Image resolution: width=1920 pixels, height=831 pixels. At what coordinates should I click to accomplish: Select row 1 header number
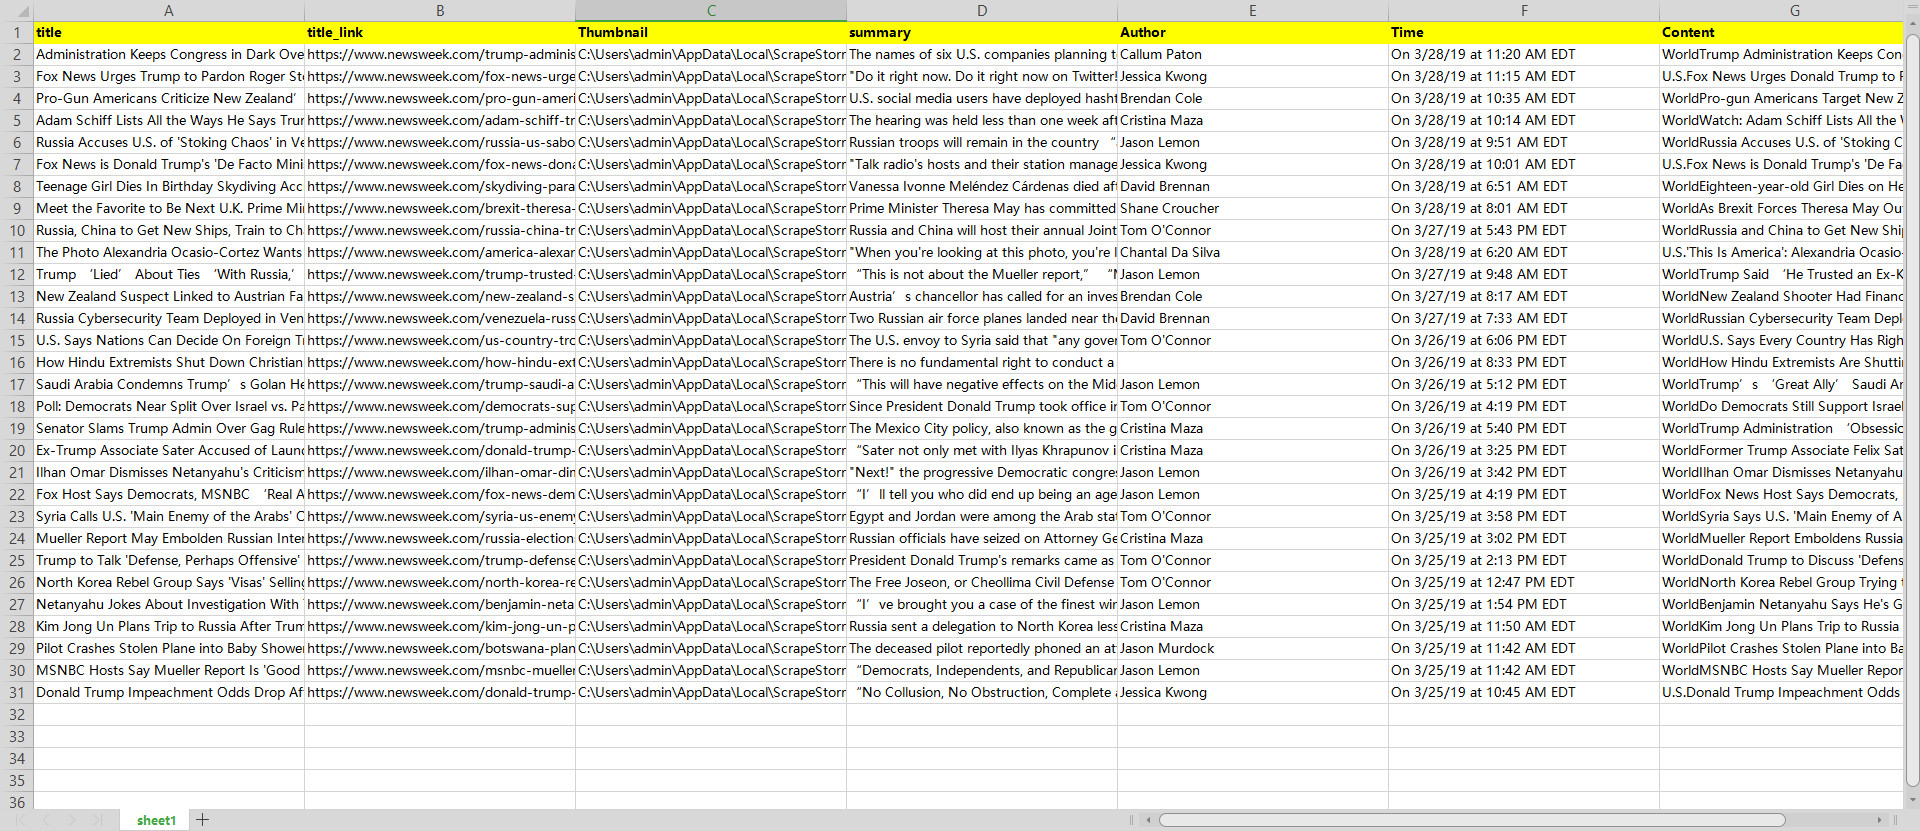[x=17, y=32]
